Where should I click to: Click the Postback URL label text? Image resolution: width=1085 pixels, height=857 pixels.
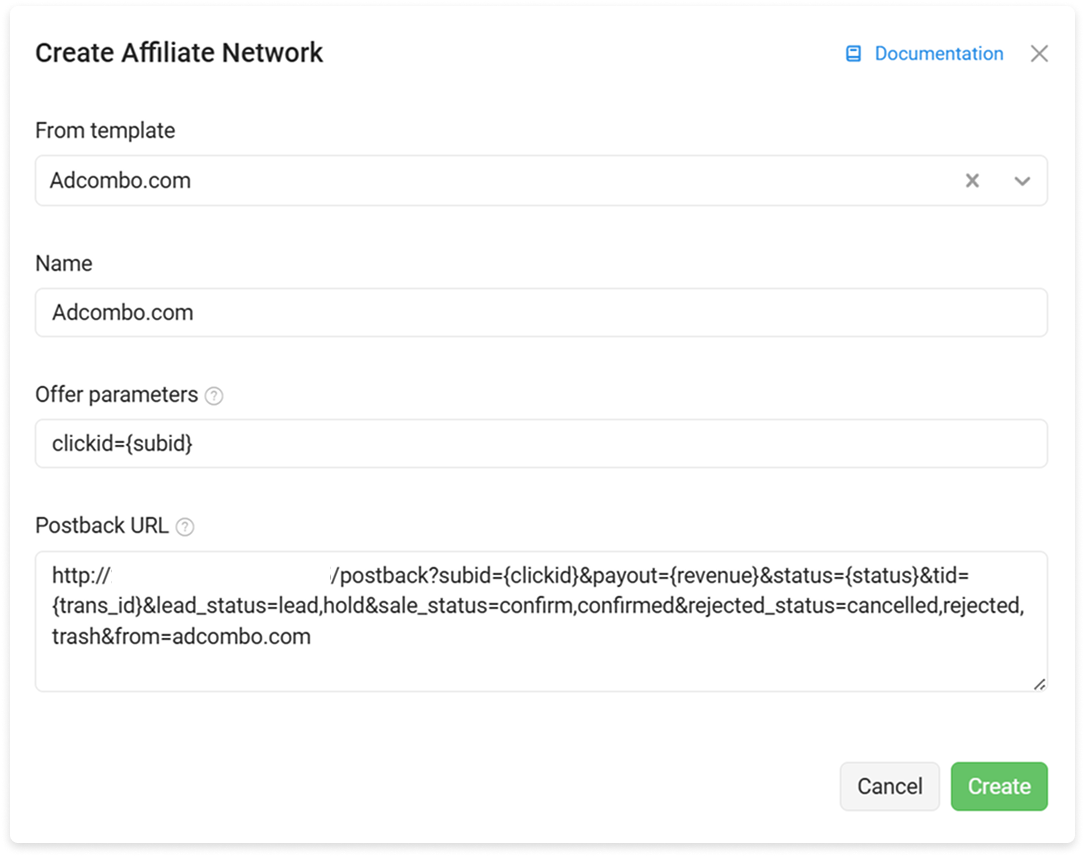point(102,526)
